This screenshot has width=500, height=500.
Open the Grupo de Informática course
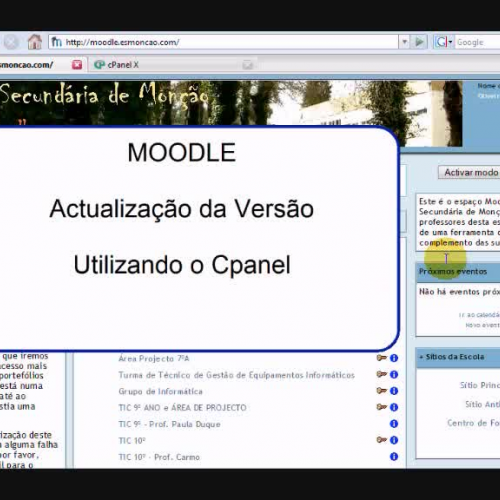(160, 391)
